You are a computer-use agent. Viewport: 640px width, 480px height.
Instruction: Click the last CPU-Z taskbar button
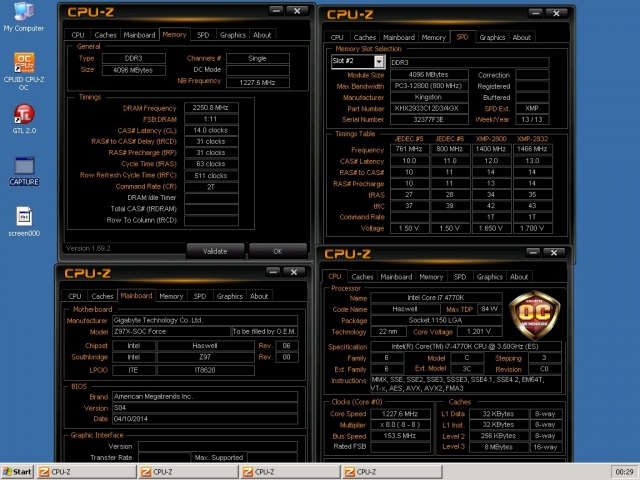click(x=350, y=471)
